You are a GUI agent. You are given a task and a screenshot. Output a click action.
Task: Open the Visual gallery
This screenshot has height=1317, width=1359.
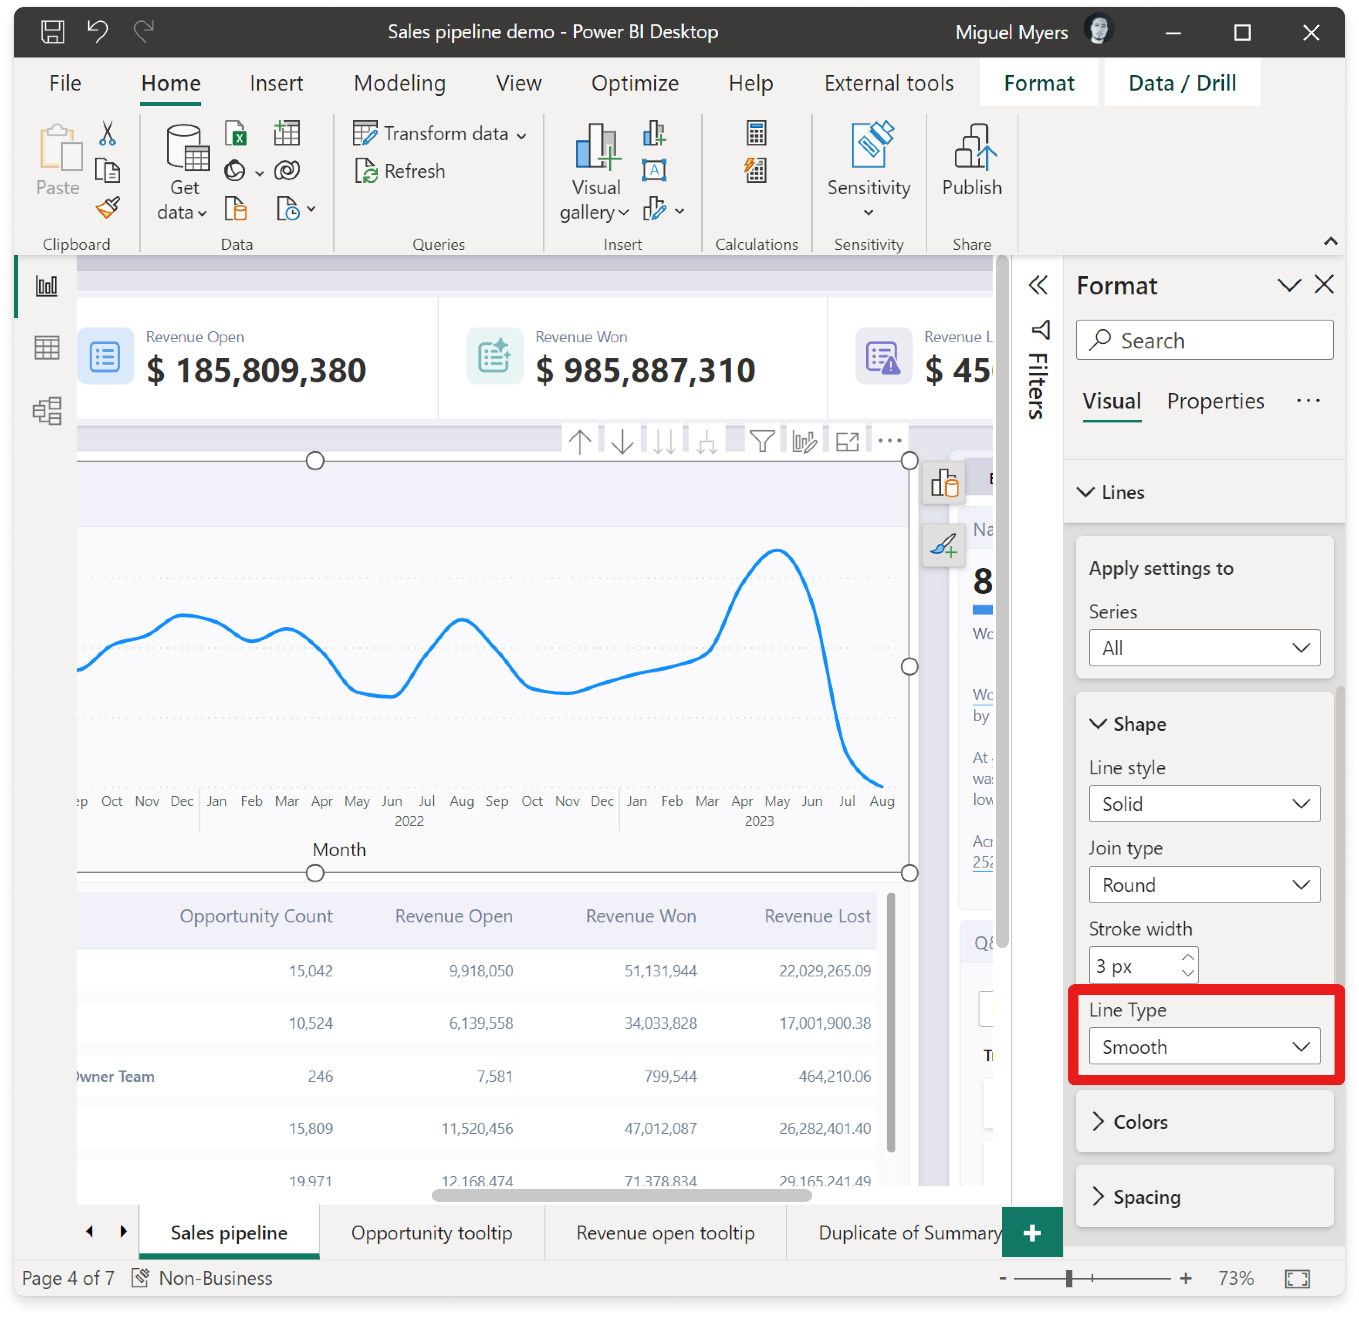coord(596,172)
